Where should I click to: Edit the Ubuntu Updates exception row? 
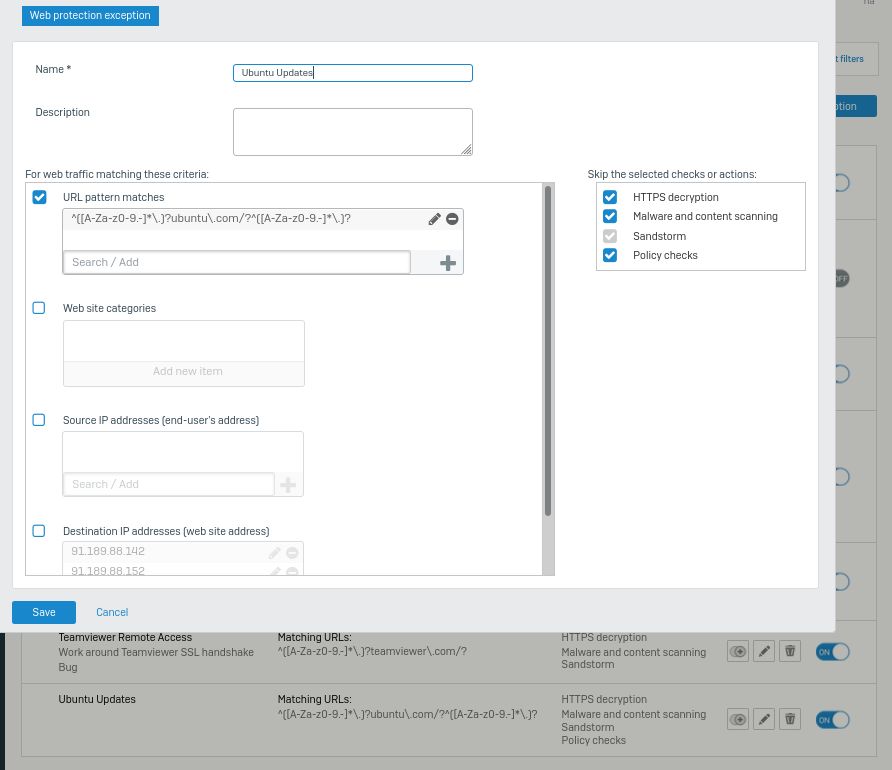tap(764, 719)
